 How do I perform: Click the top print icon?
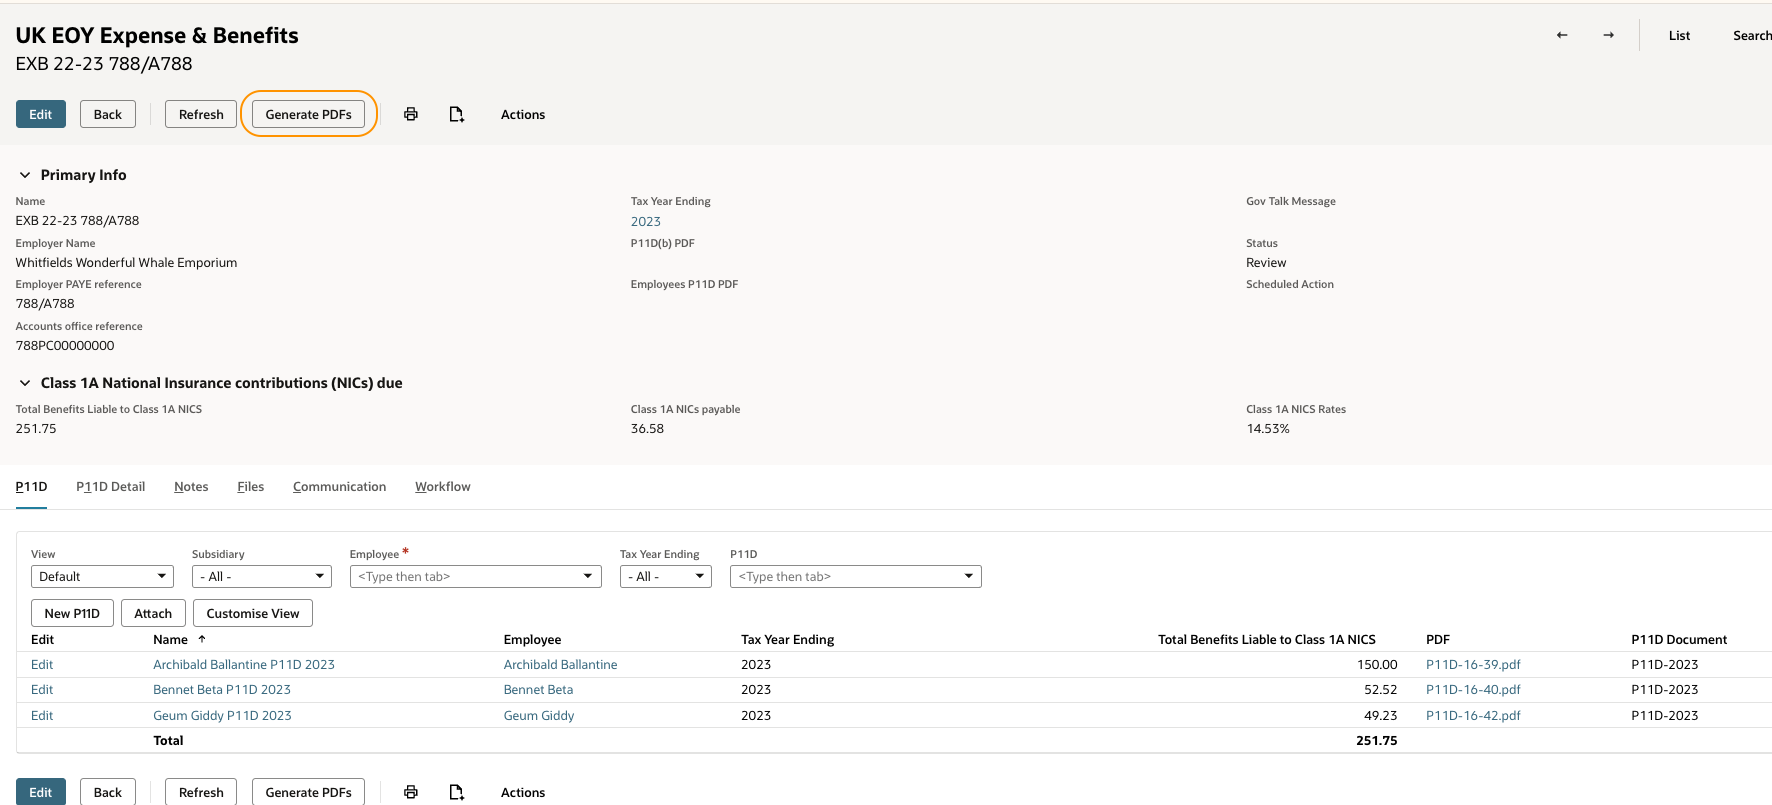410,114
